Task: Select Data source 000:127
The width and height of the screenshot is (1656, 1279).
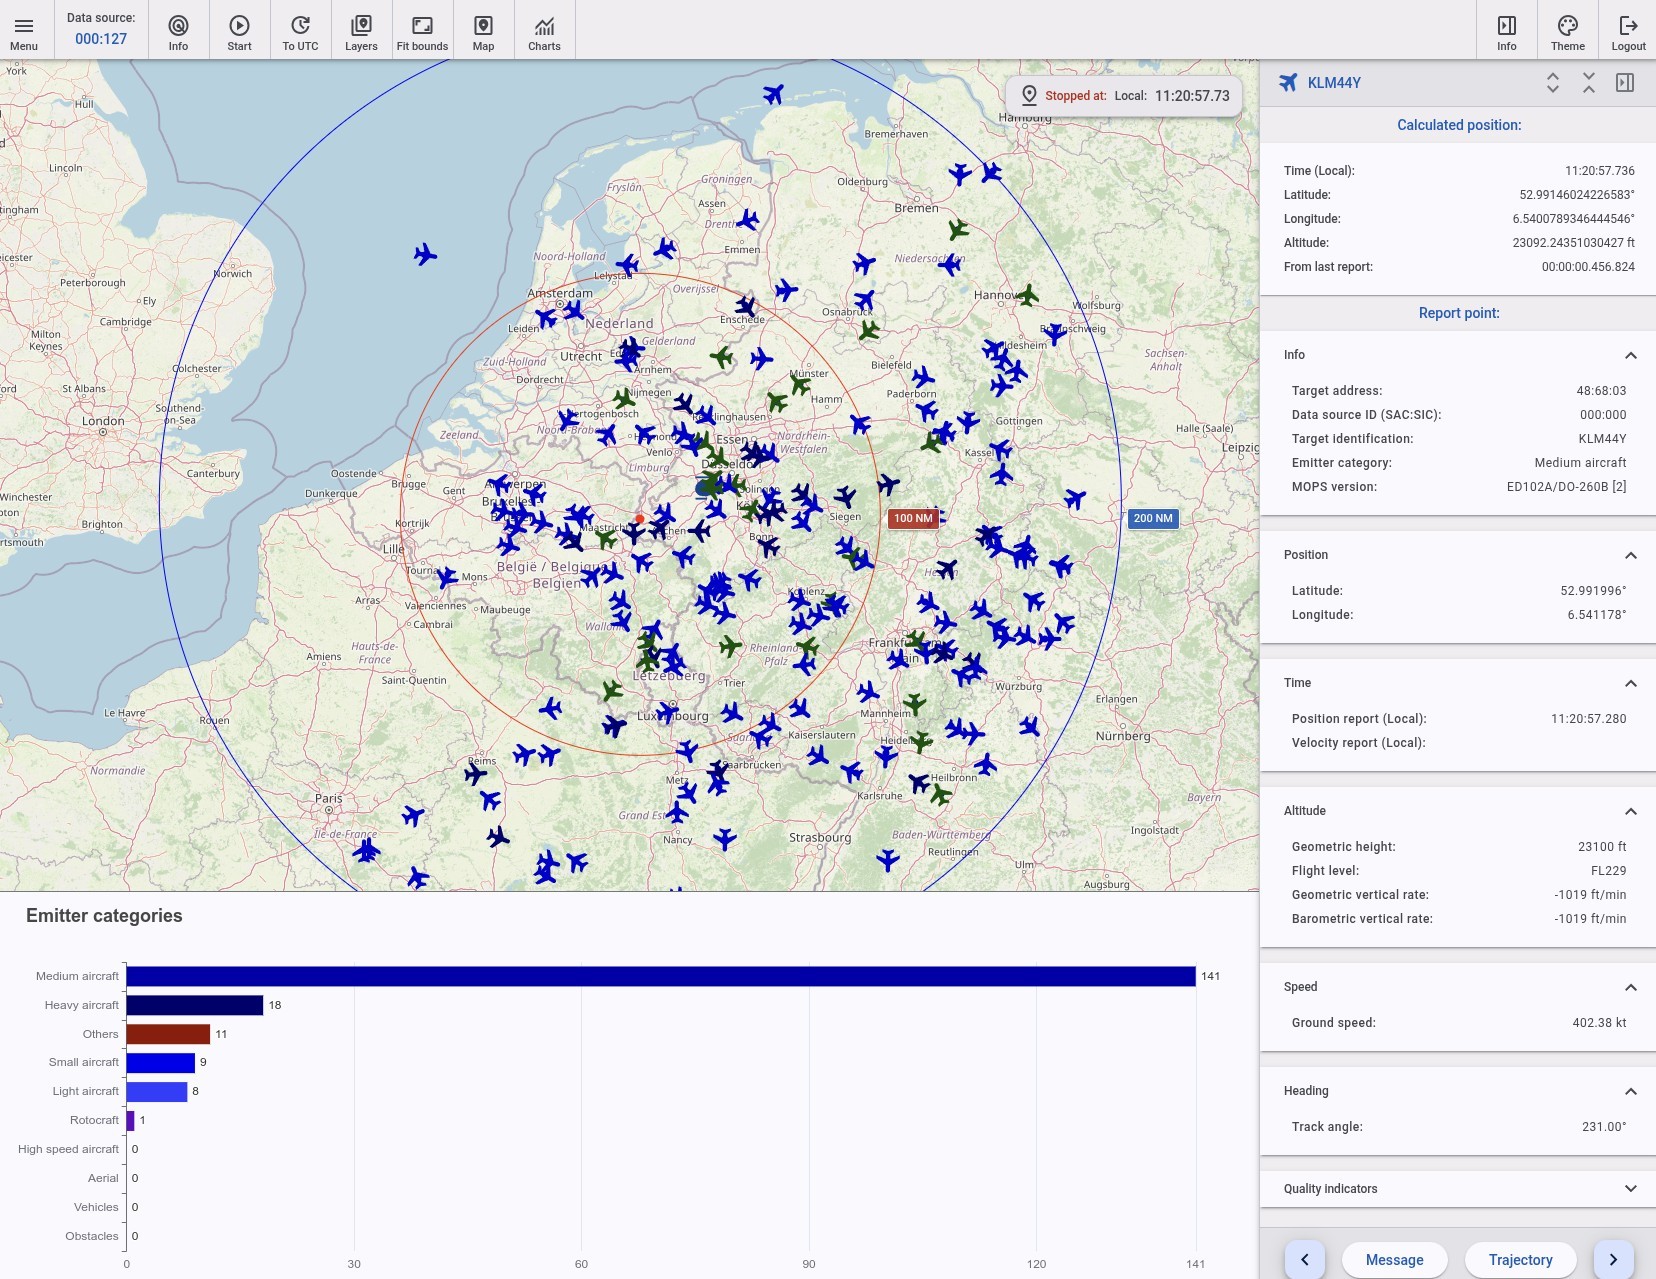Action: pyautogui.click(x=101, y=39)
